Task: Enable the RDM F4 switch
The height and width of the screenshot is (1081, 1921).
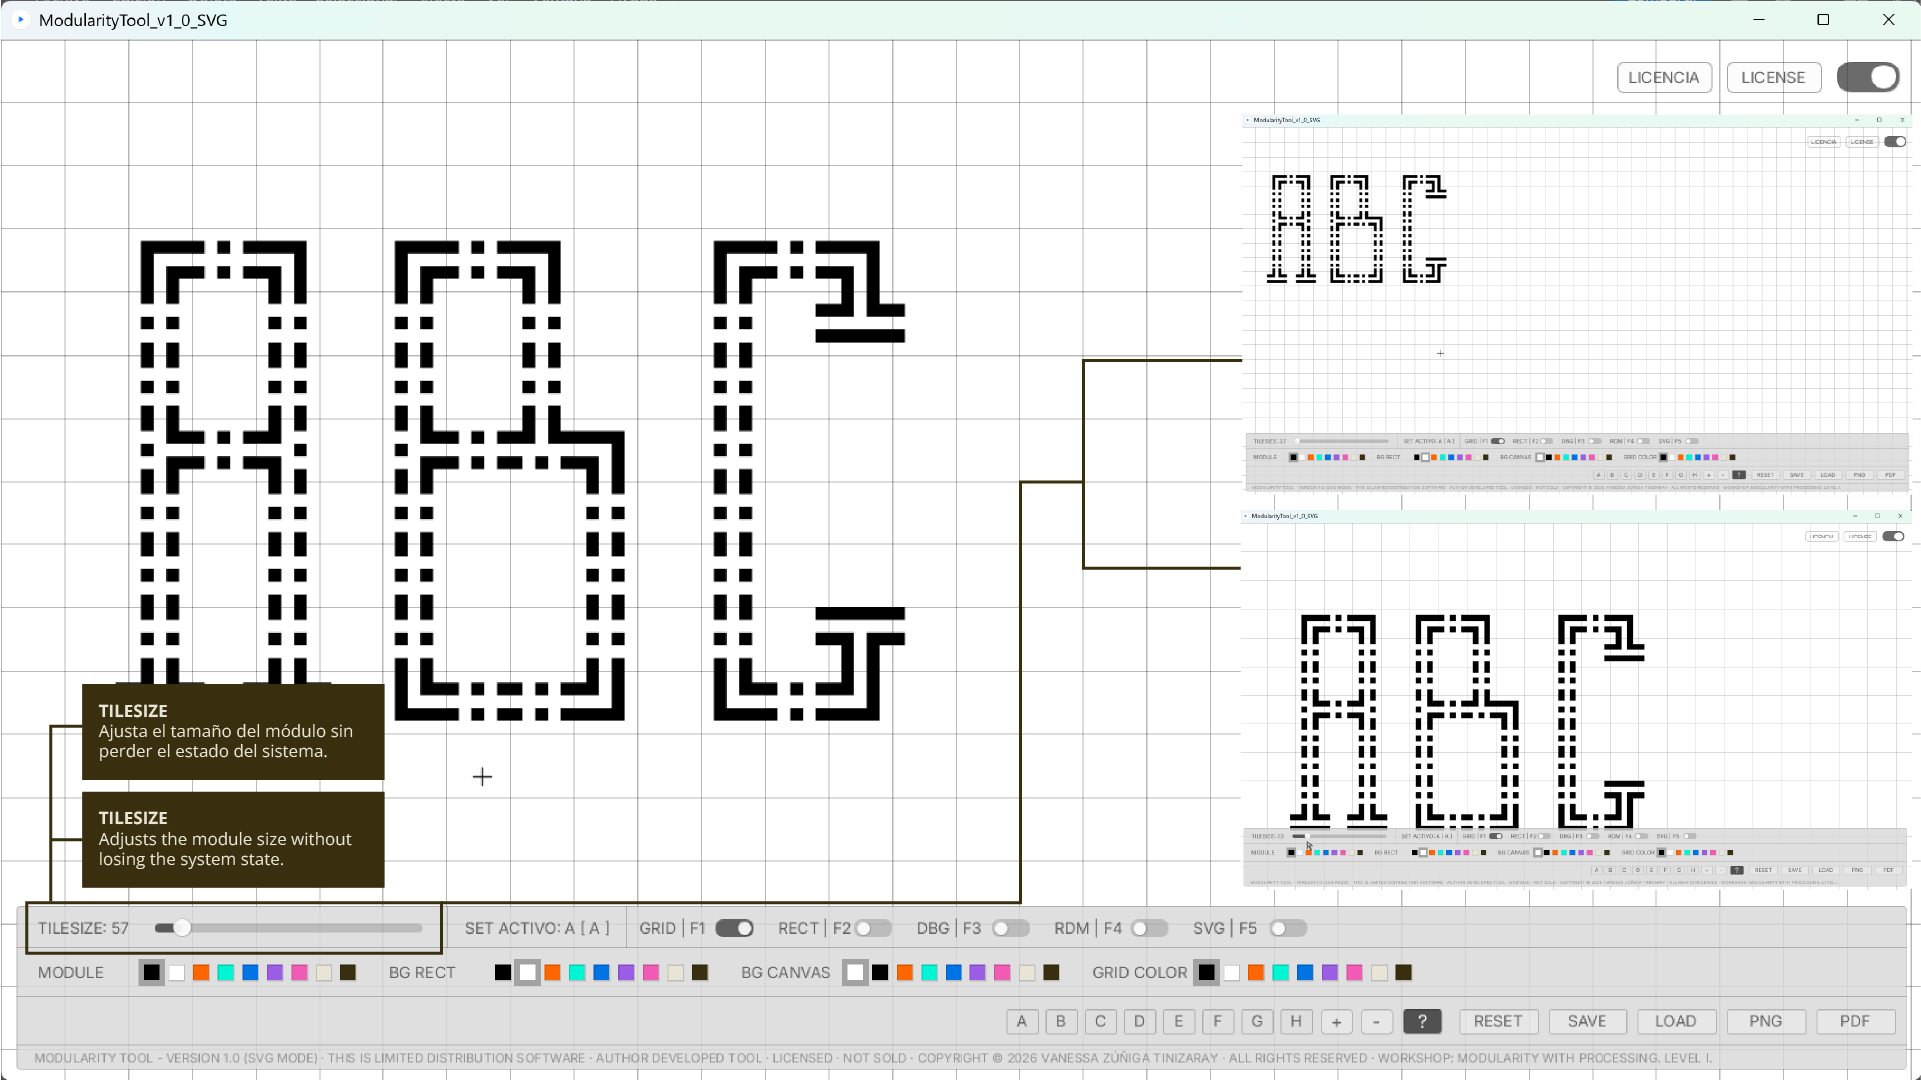Action: pos(1149,928)
